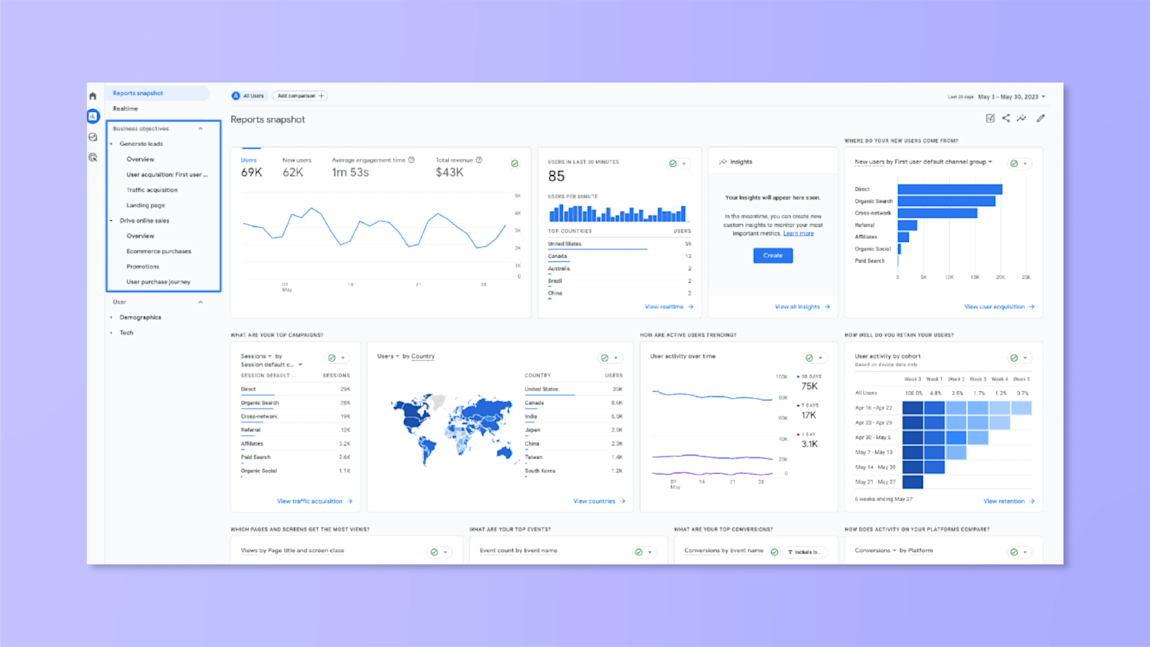Open Reports snapshot in navigation
The height and width of the screenshot is (647, 1150).
(x=157, y=93)
